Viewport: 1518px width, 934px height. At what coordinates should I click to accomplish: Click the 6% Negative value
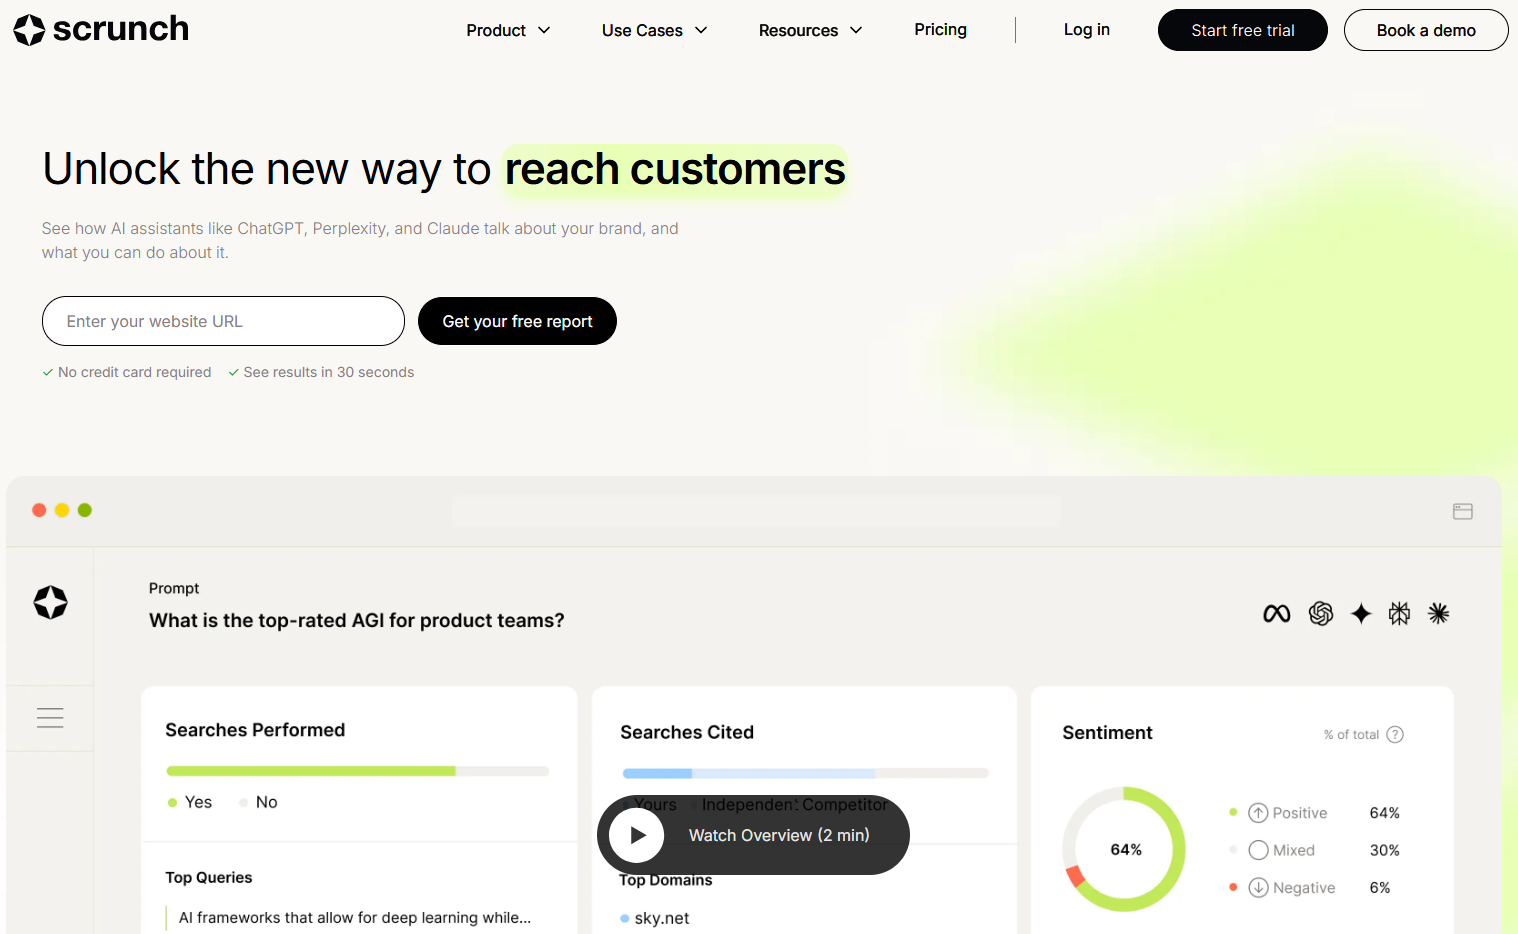point(1379,887)
